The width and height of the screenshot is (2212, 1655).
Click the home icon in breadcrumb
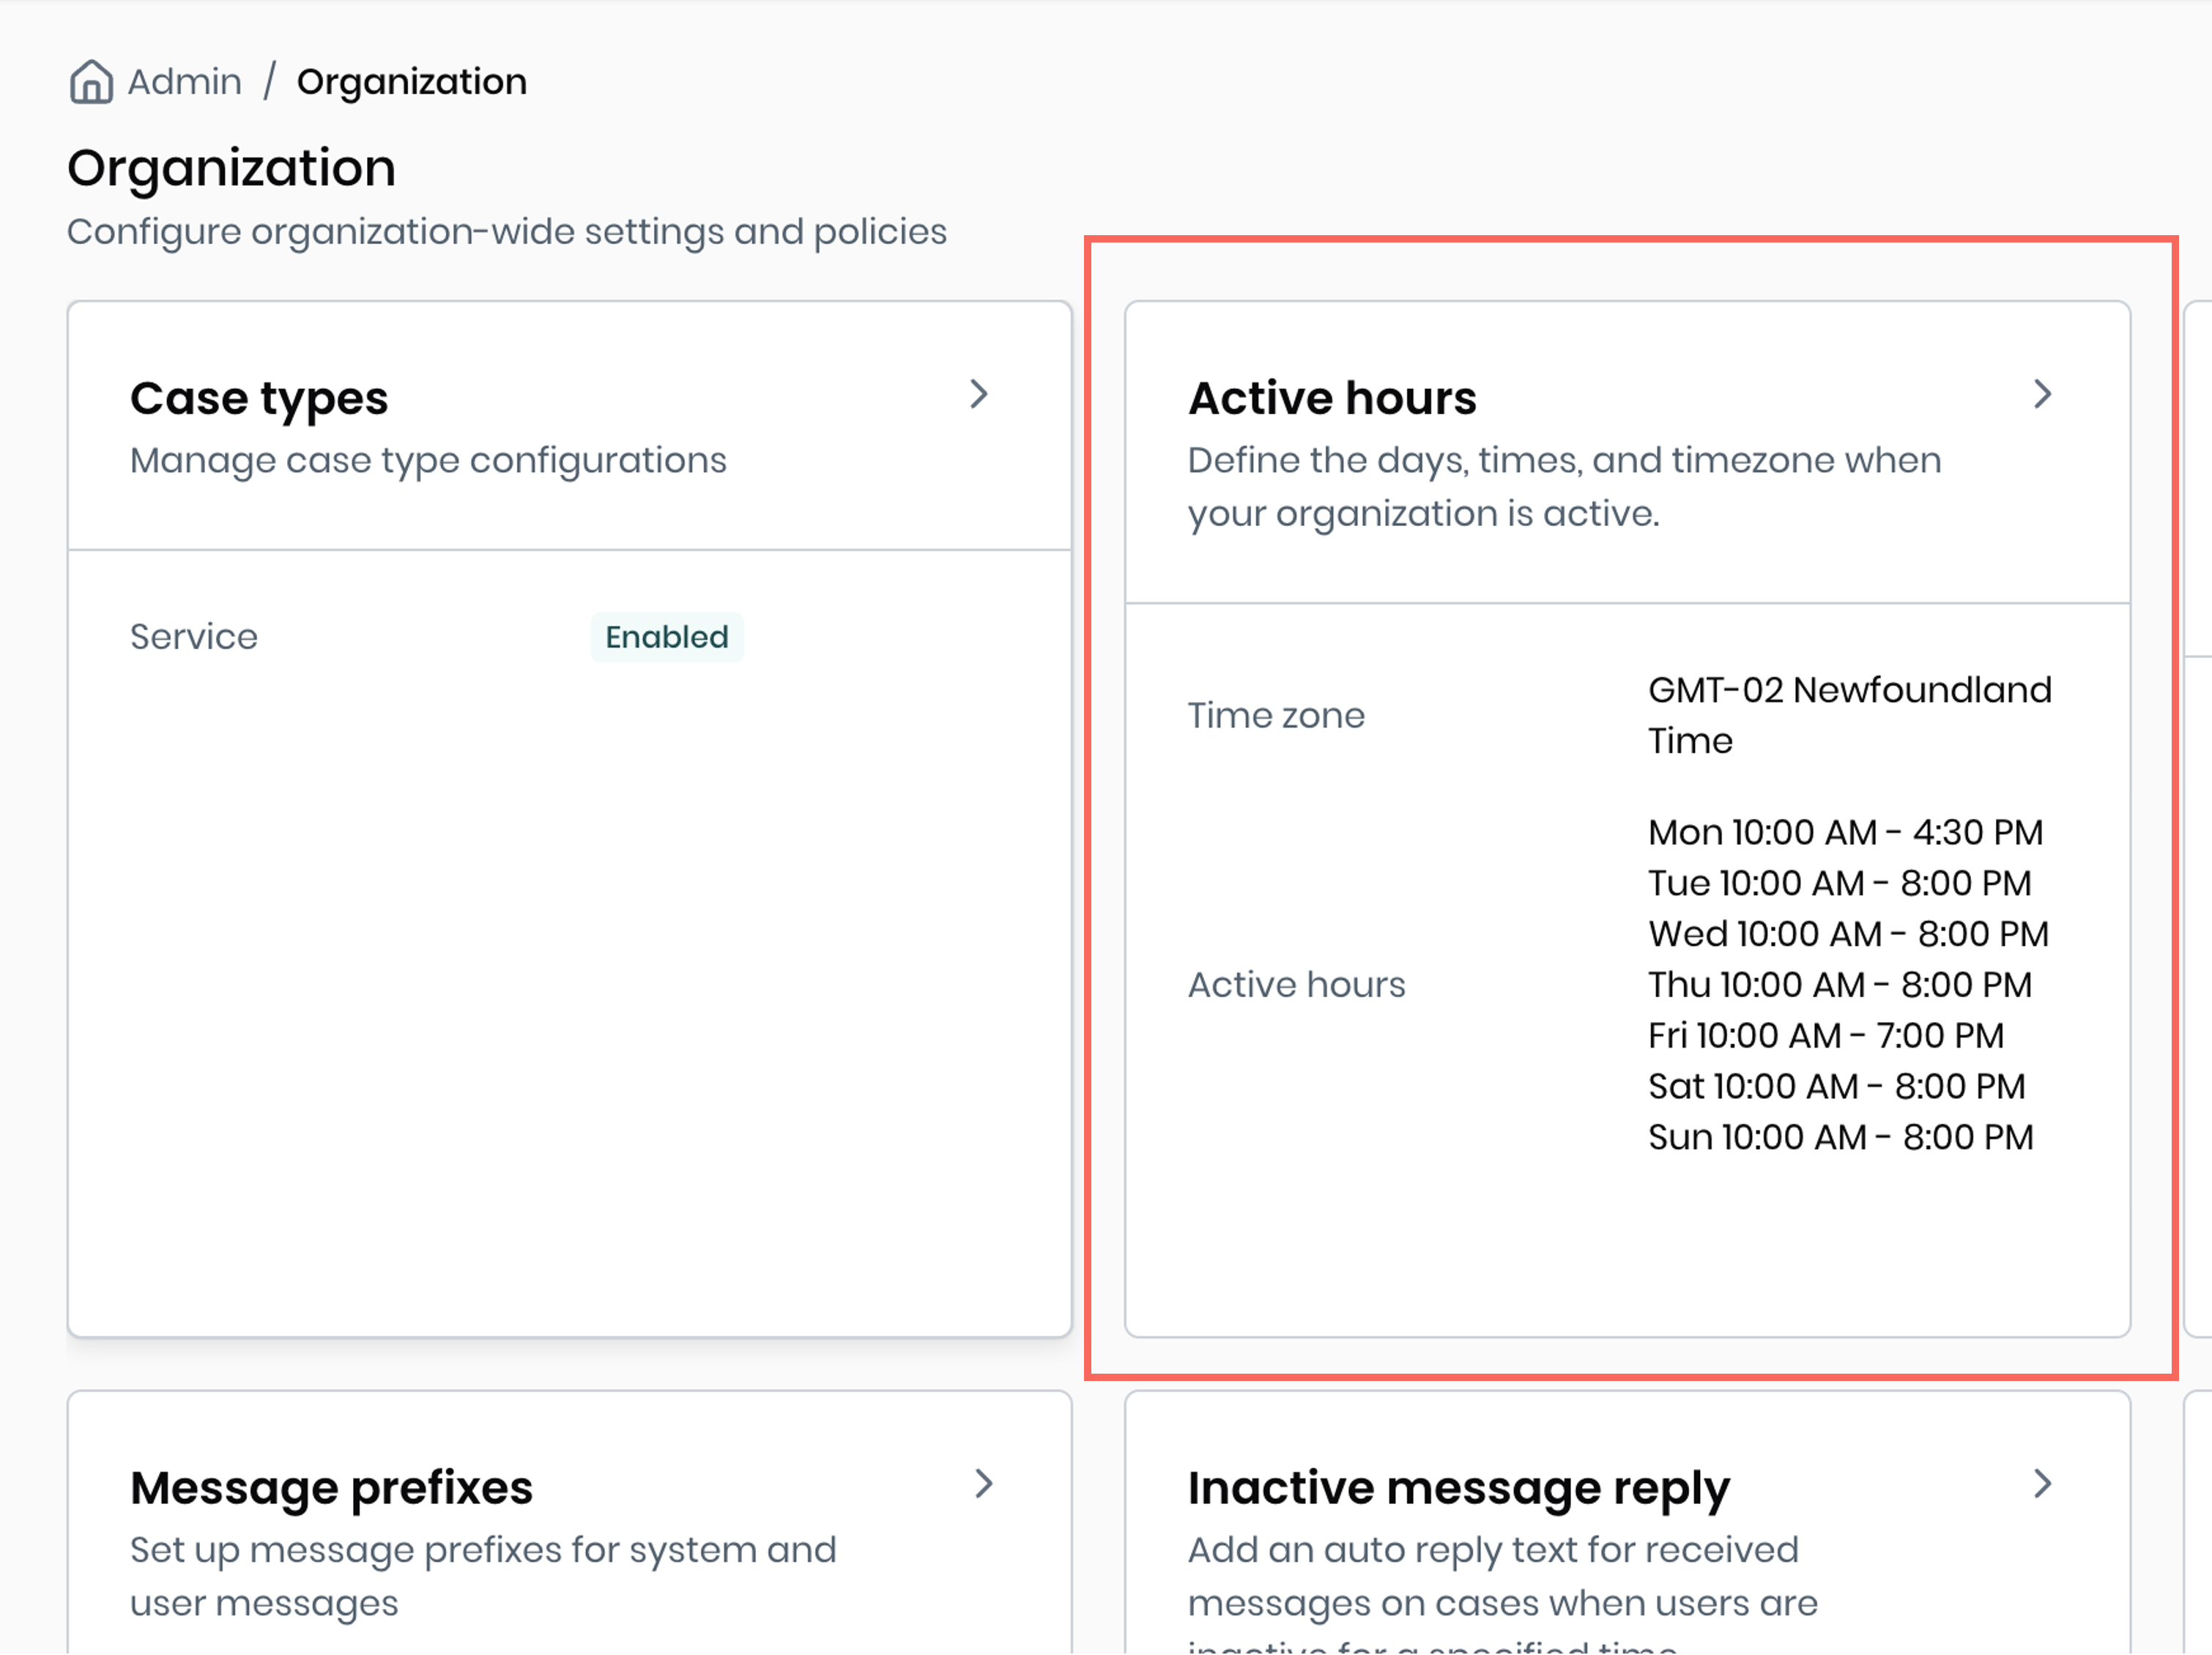(x=91, y=82)
